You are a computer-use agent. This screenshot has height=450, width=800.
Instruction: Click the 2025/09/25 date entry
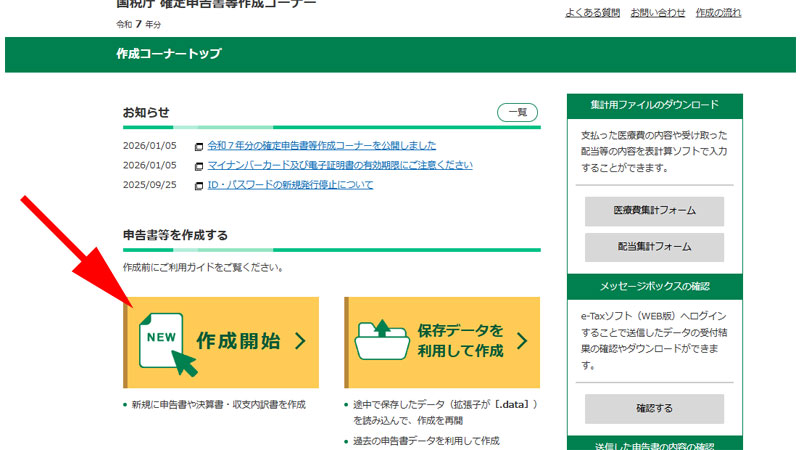(x=149, y=185)
